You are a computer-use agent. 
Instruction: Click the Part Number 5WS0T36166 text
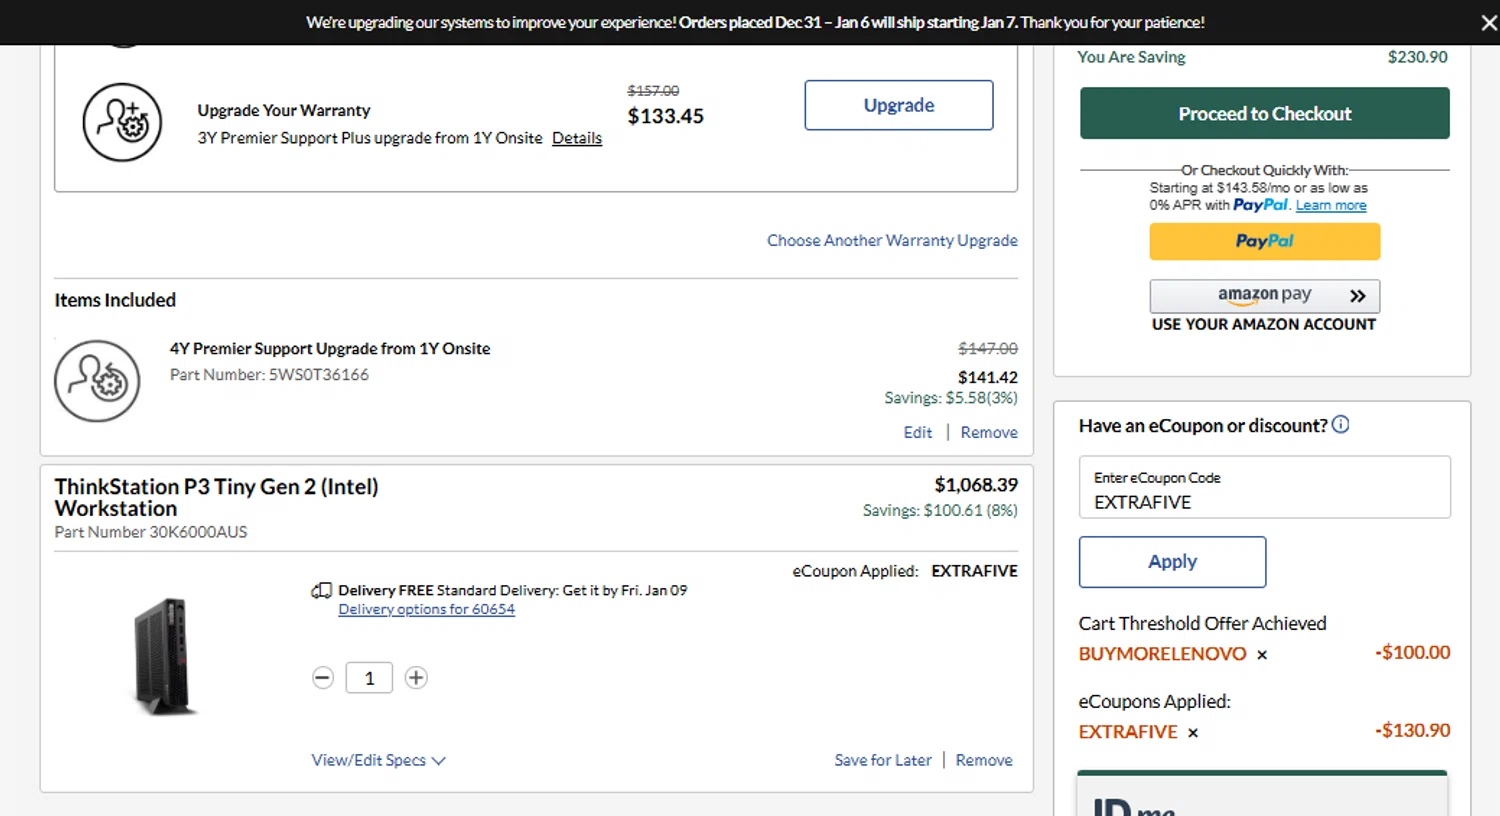point(269,374)
